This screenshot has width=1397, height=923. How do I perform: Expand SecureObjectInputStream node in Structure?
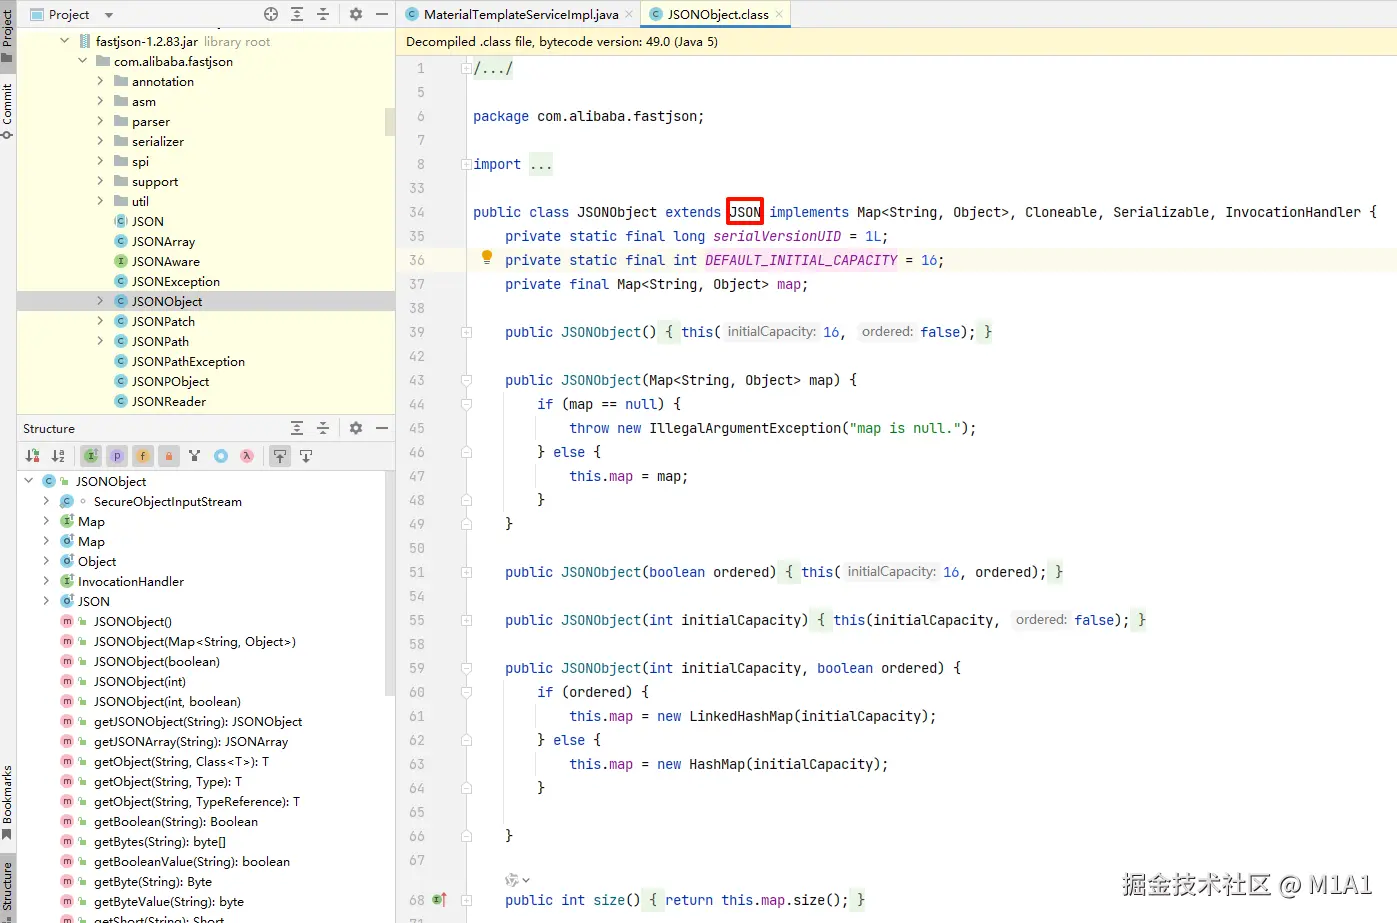click(x=46, y=501)
